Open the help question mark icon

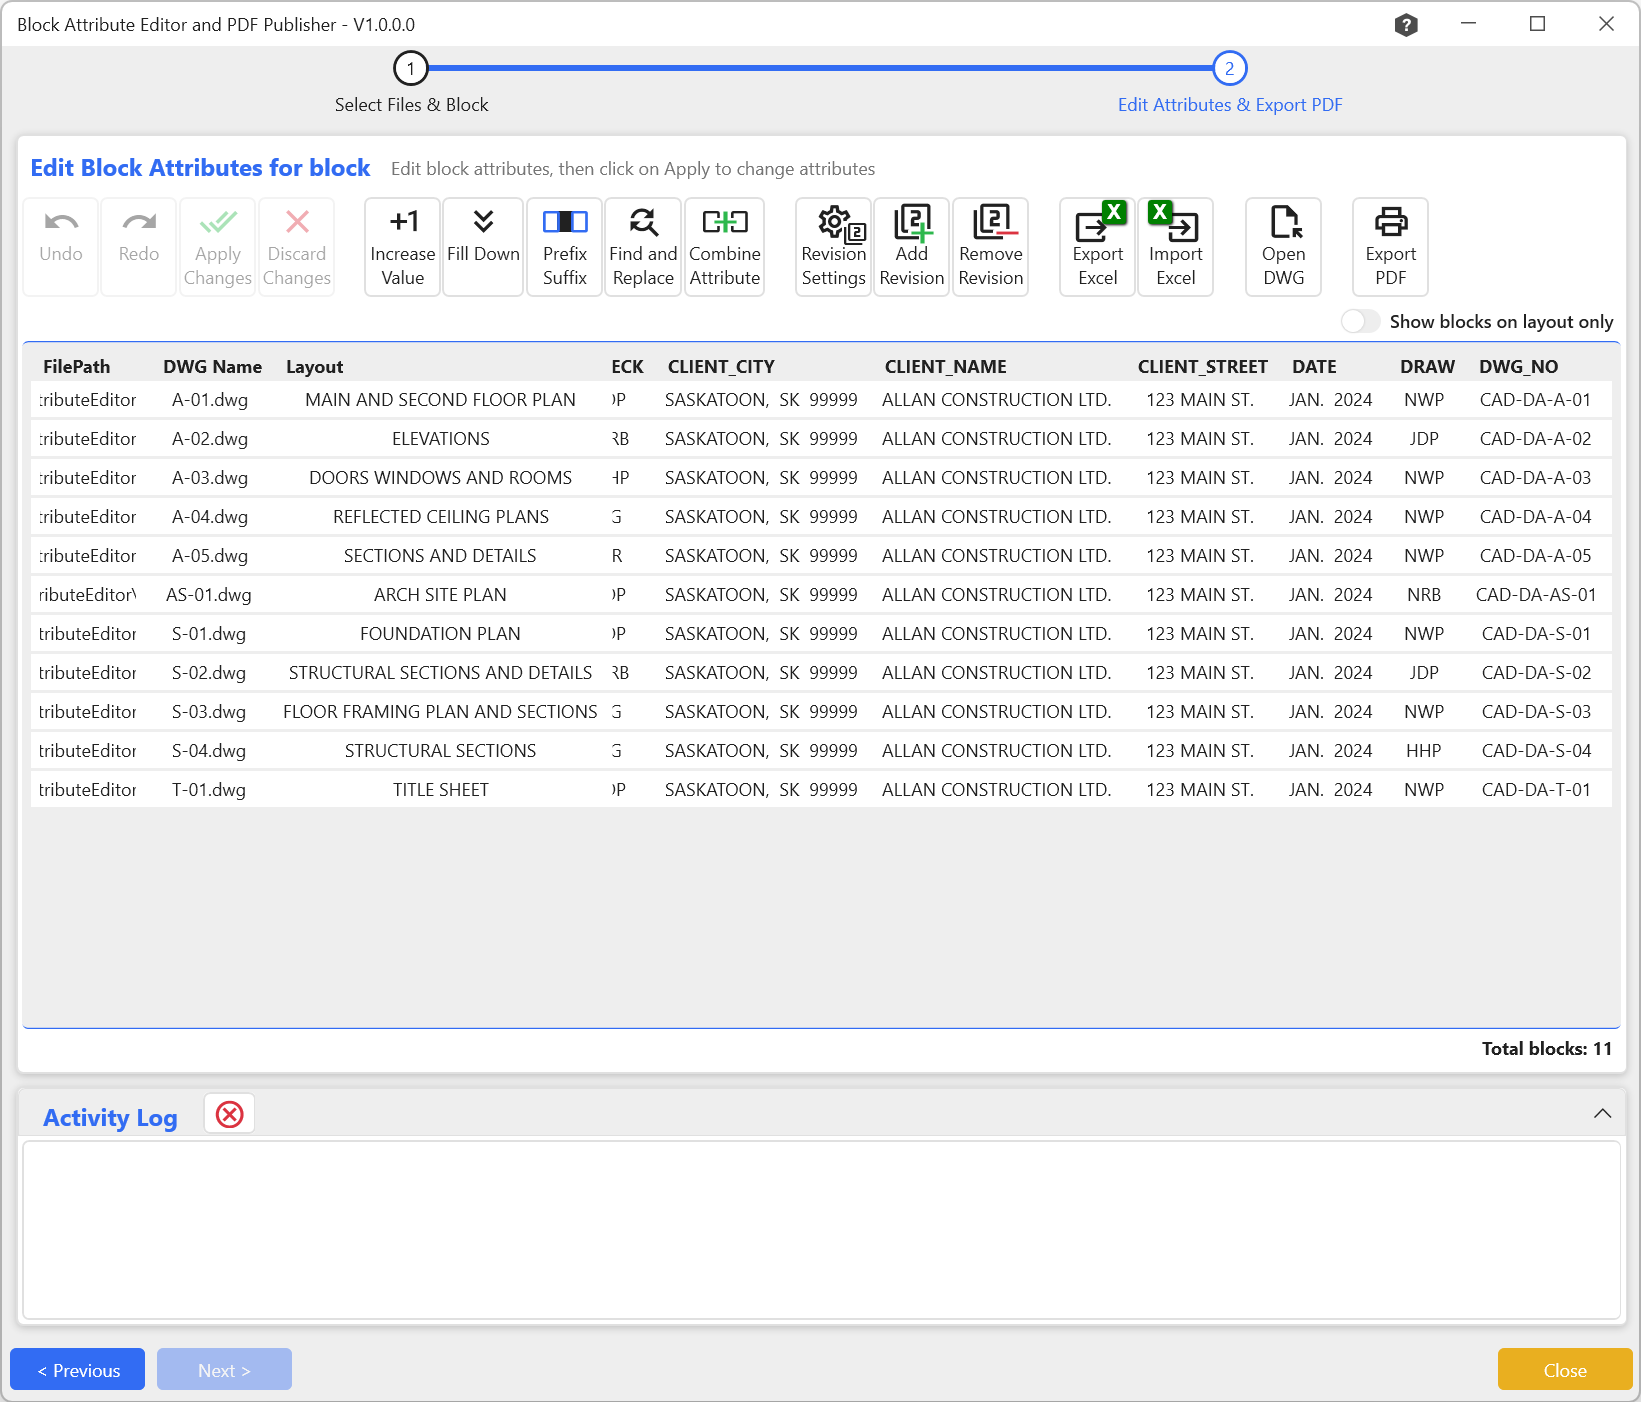1406,25
